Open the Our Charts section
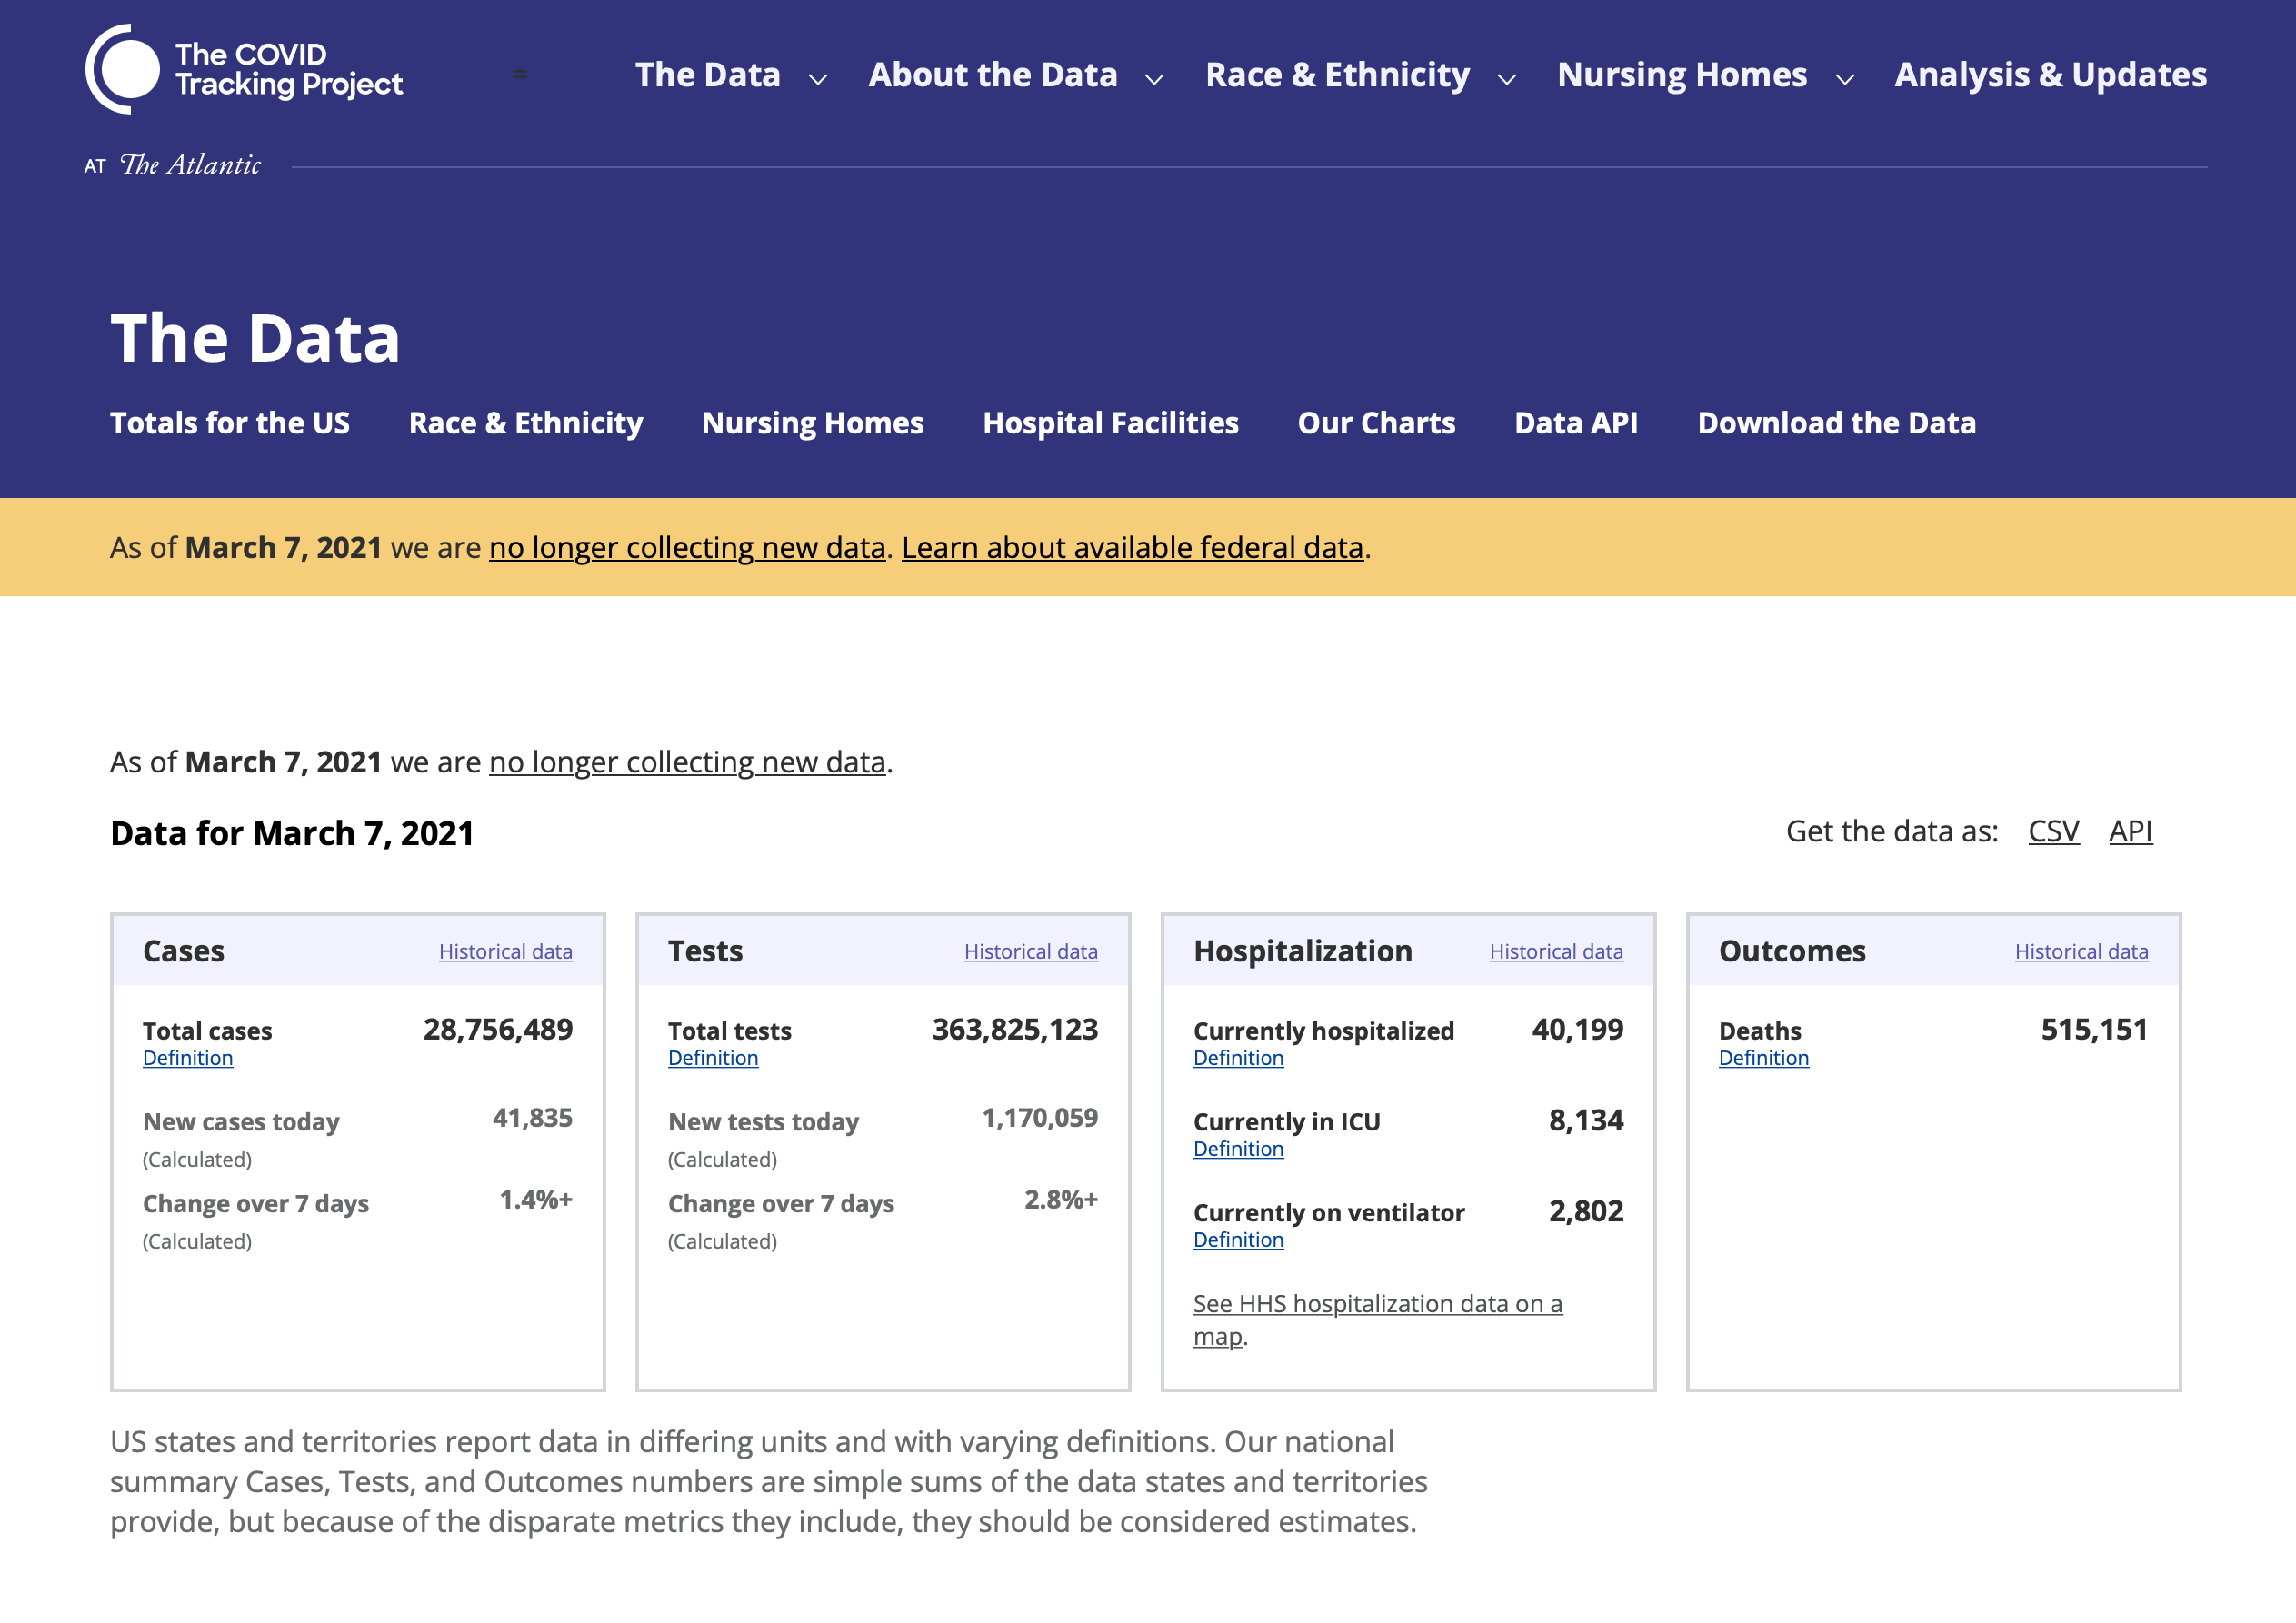 click(x=1375, y=423)
